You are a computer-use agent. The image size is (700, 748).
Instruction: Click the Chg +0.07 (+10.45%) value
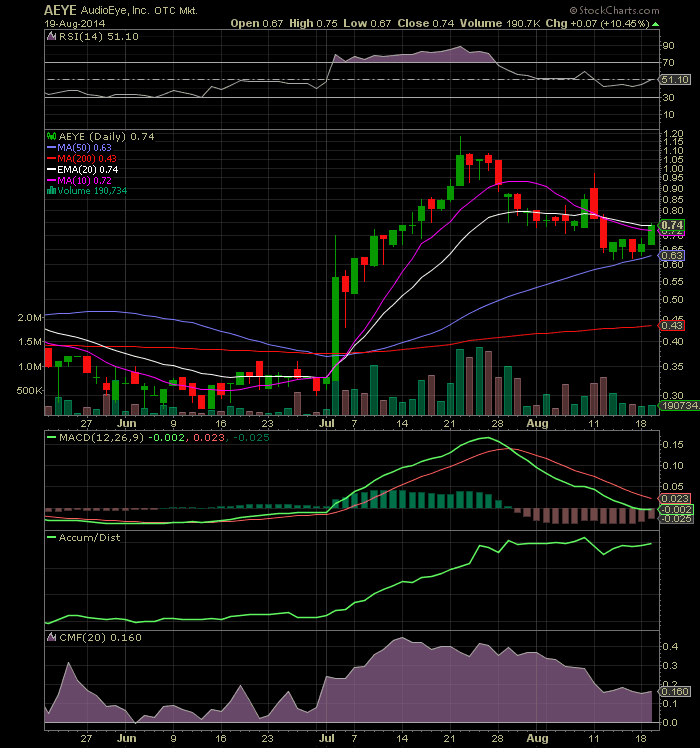click(x=598, y=23)
